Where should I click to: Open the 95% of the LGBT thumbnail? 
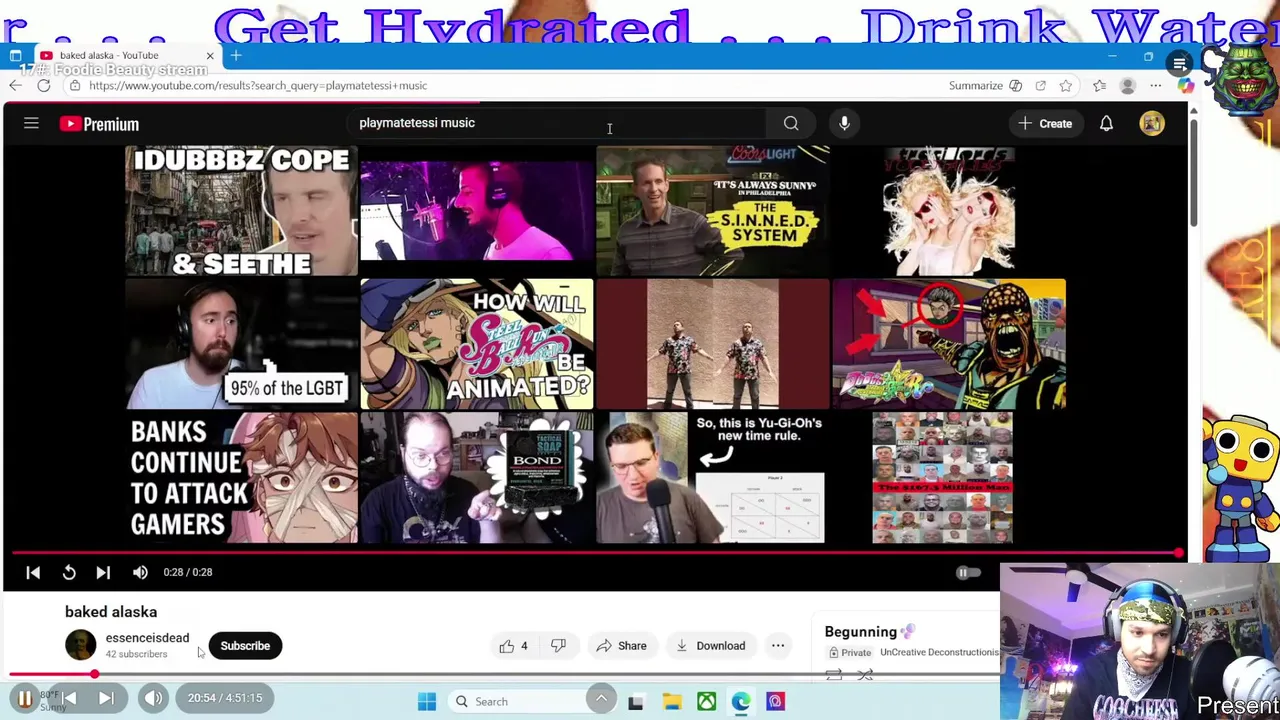(x=241, y=344)
